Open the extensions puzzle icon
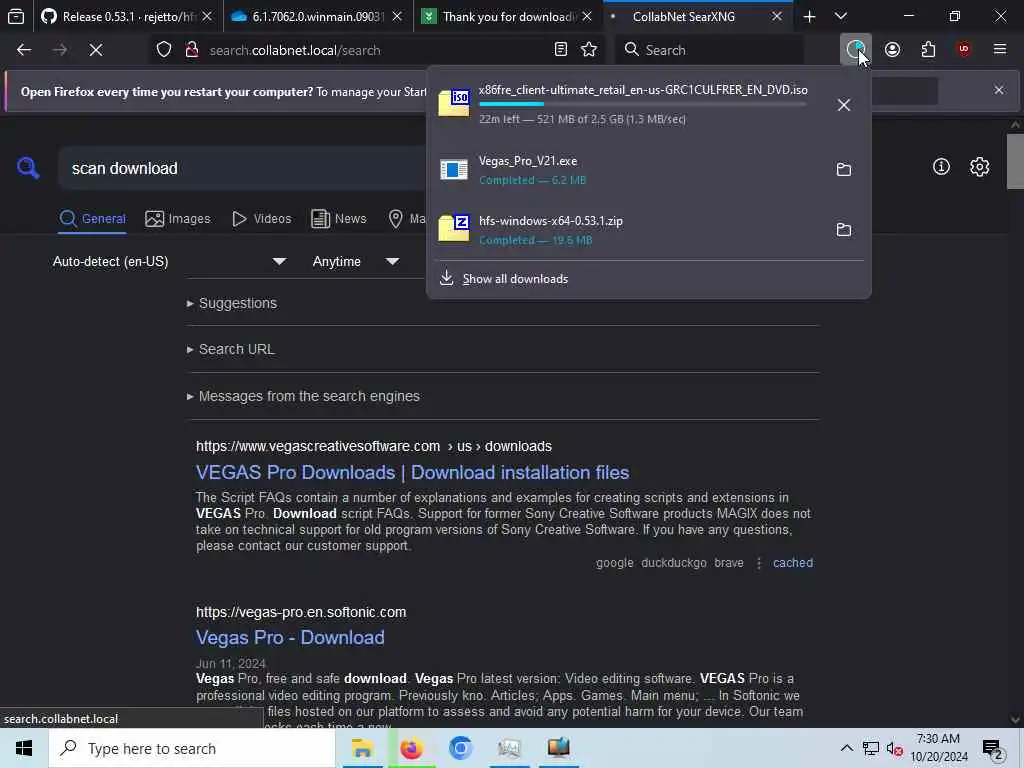 (x=928, y=50)
